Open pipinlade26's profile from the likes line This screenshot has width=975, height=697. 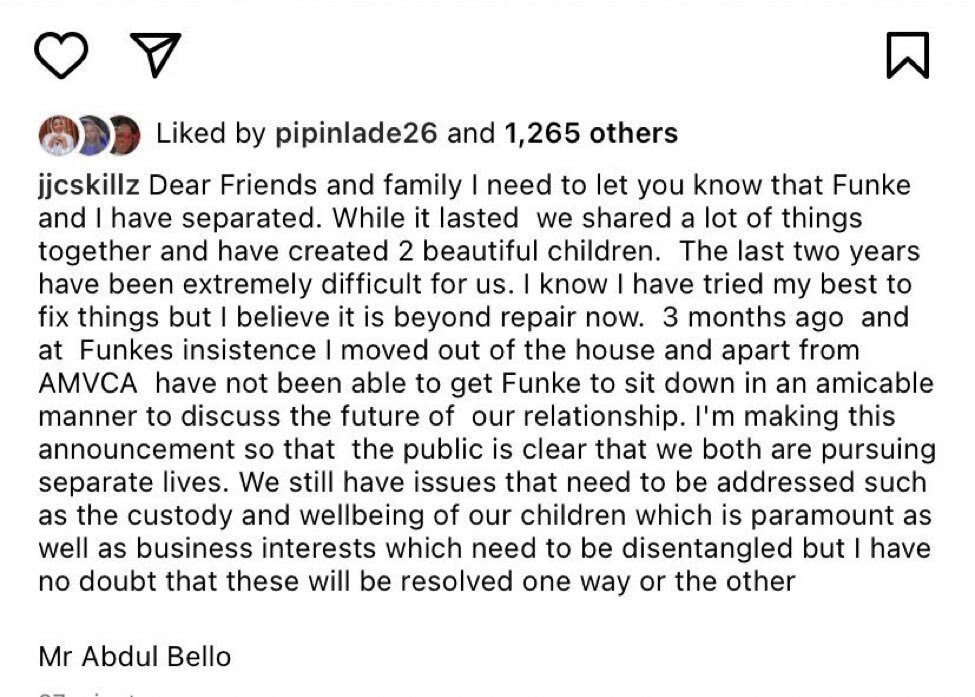click(x=356, y=134)
